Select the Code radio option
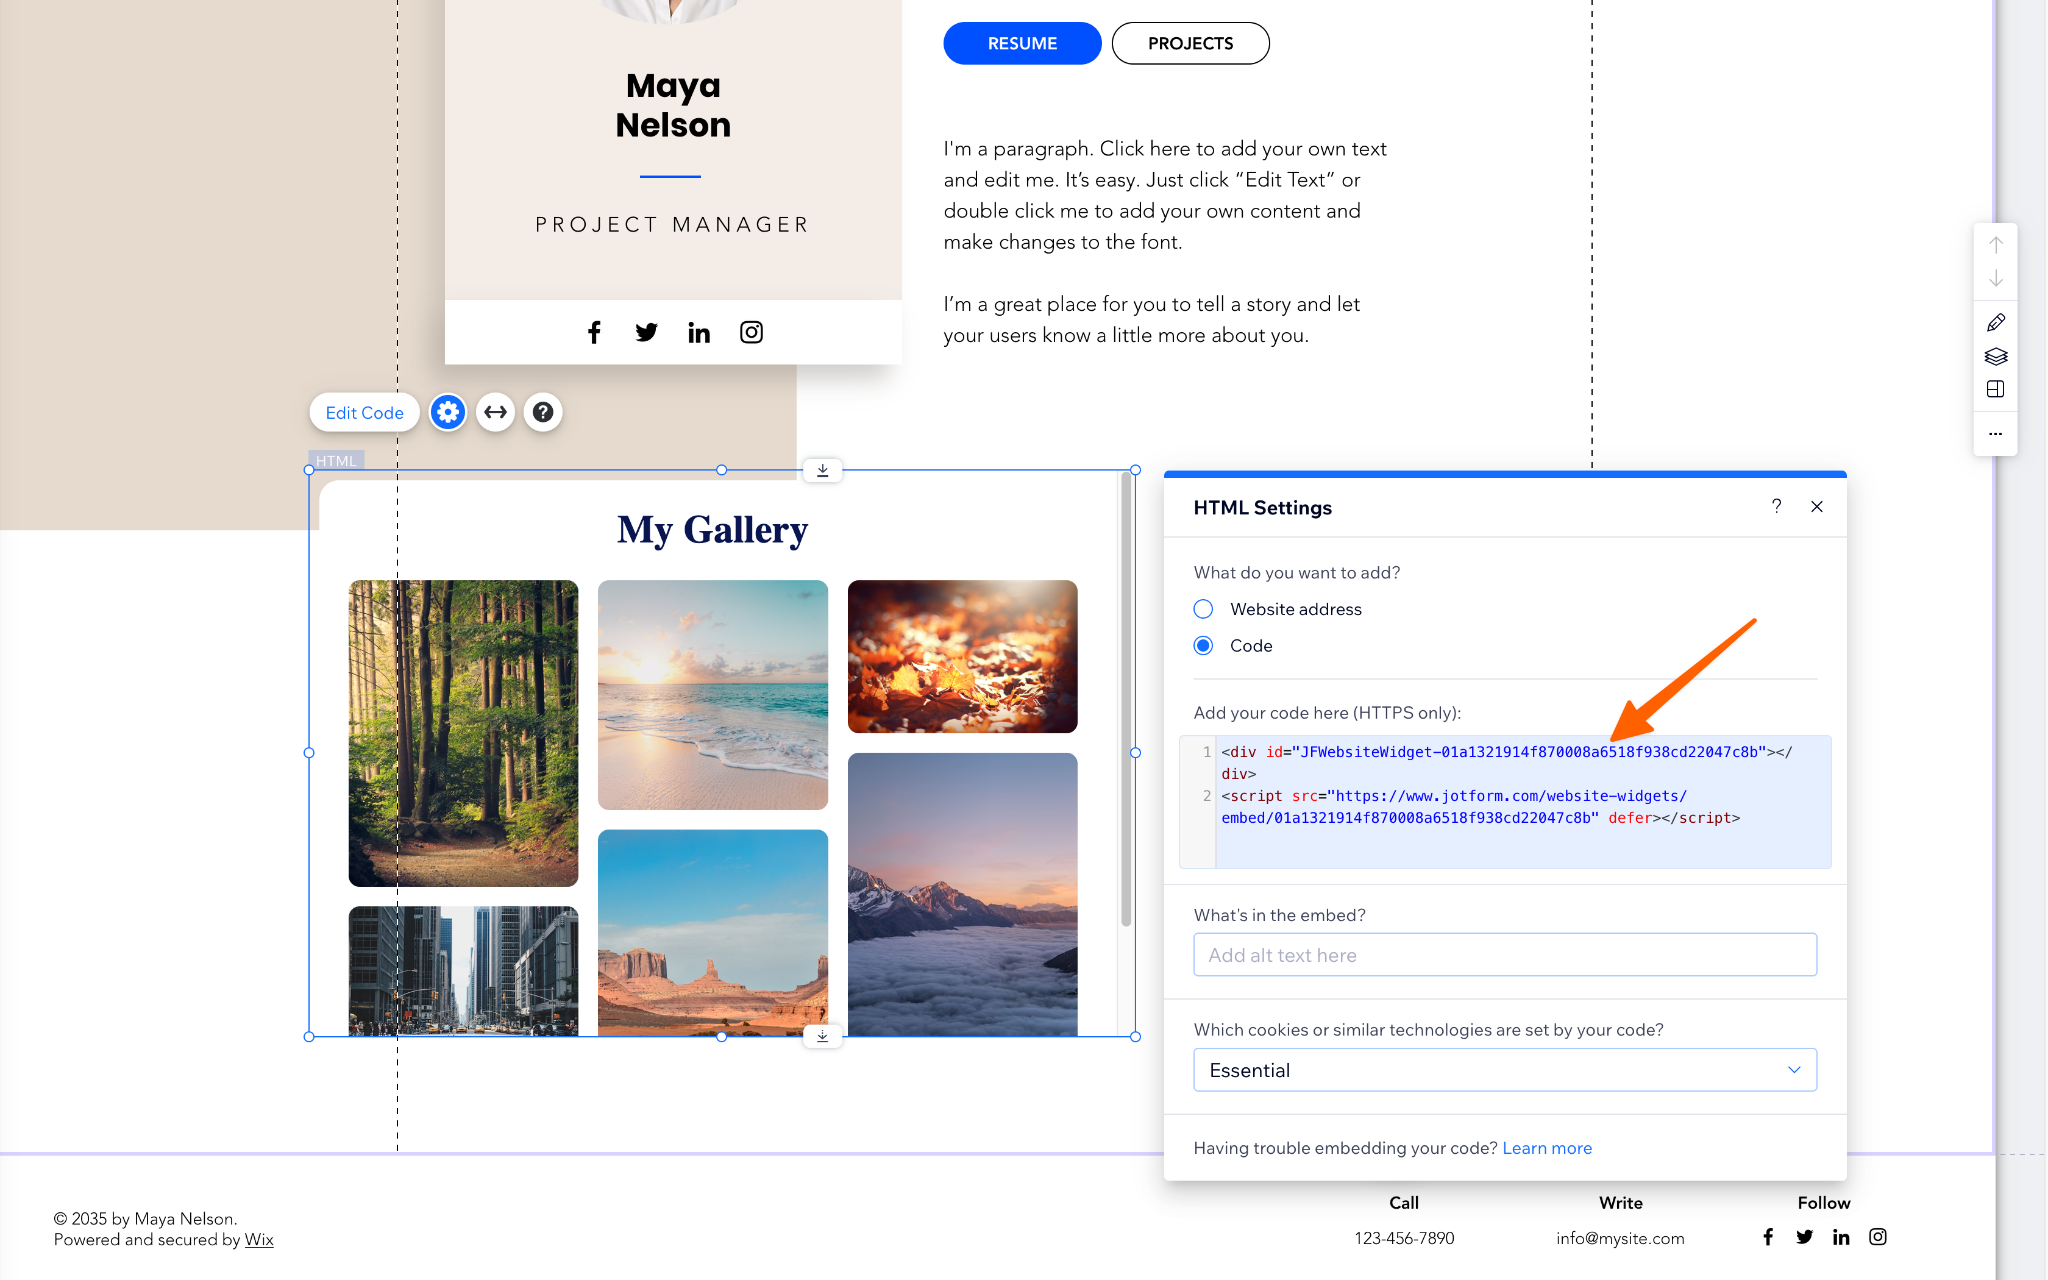 (x=1204, y=646)
